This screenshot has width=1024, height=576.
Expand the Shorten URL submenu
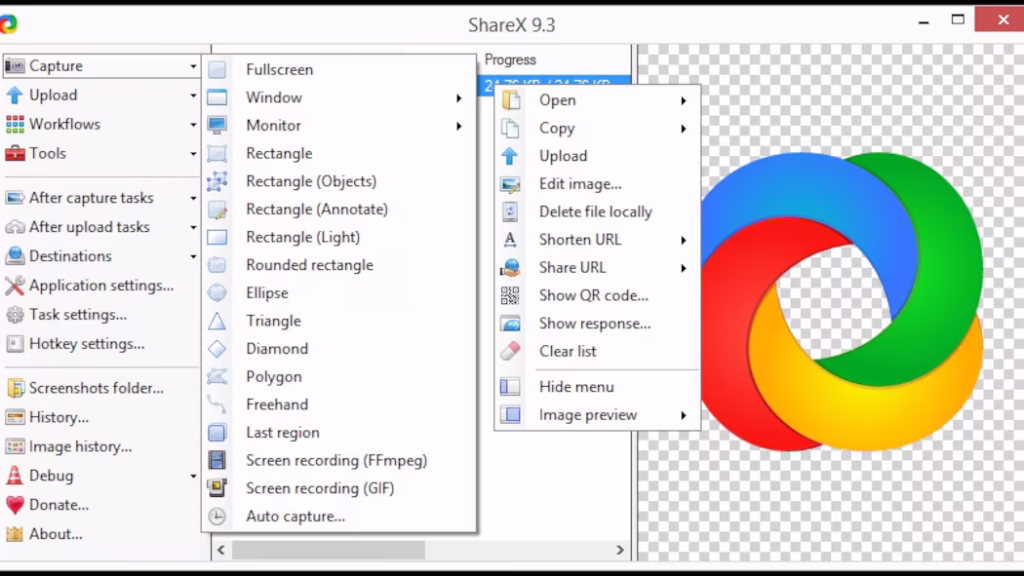[x=684, y=240]
